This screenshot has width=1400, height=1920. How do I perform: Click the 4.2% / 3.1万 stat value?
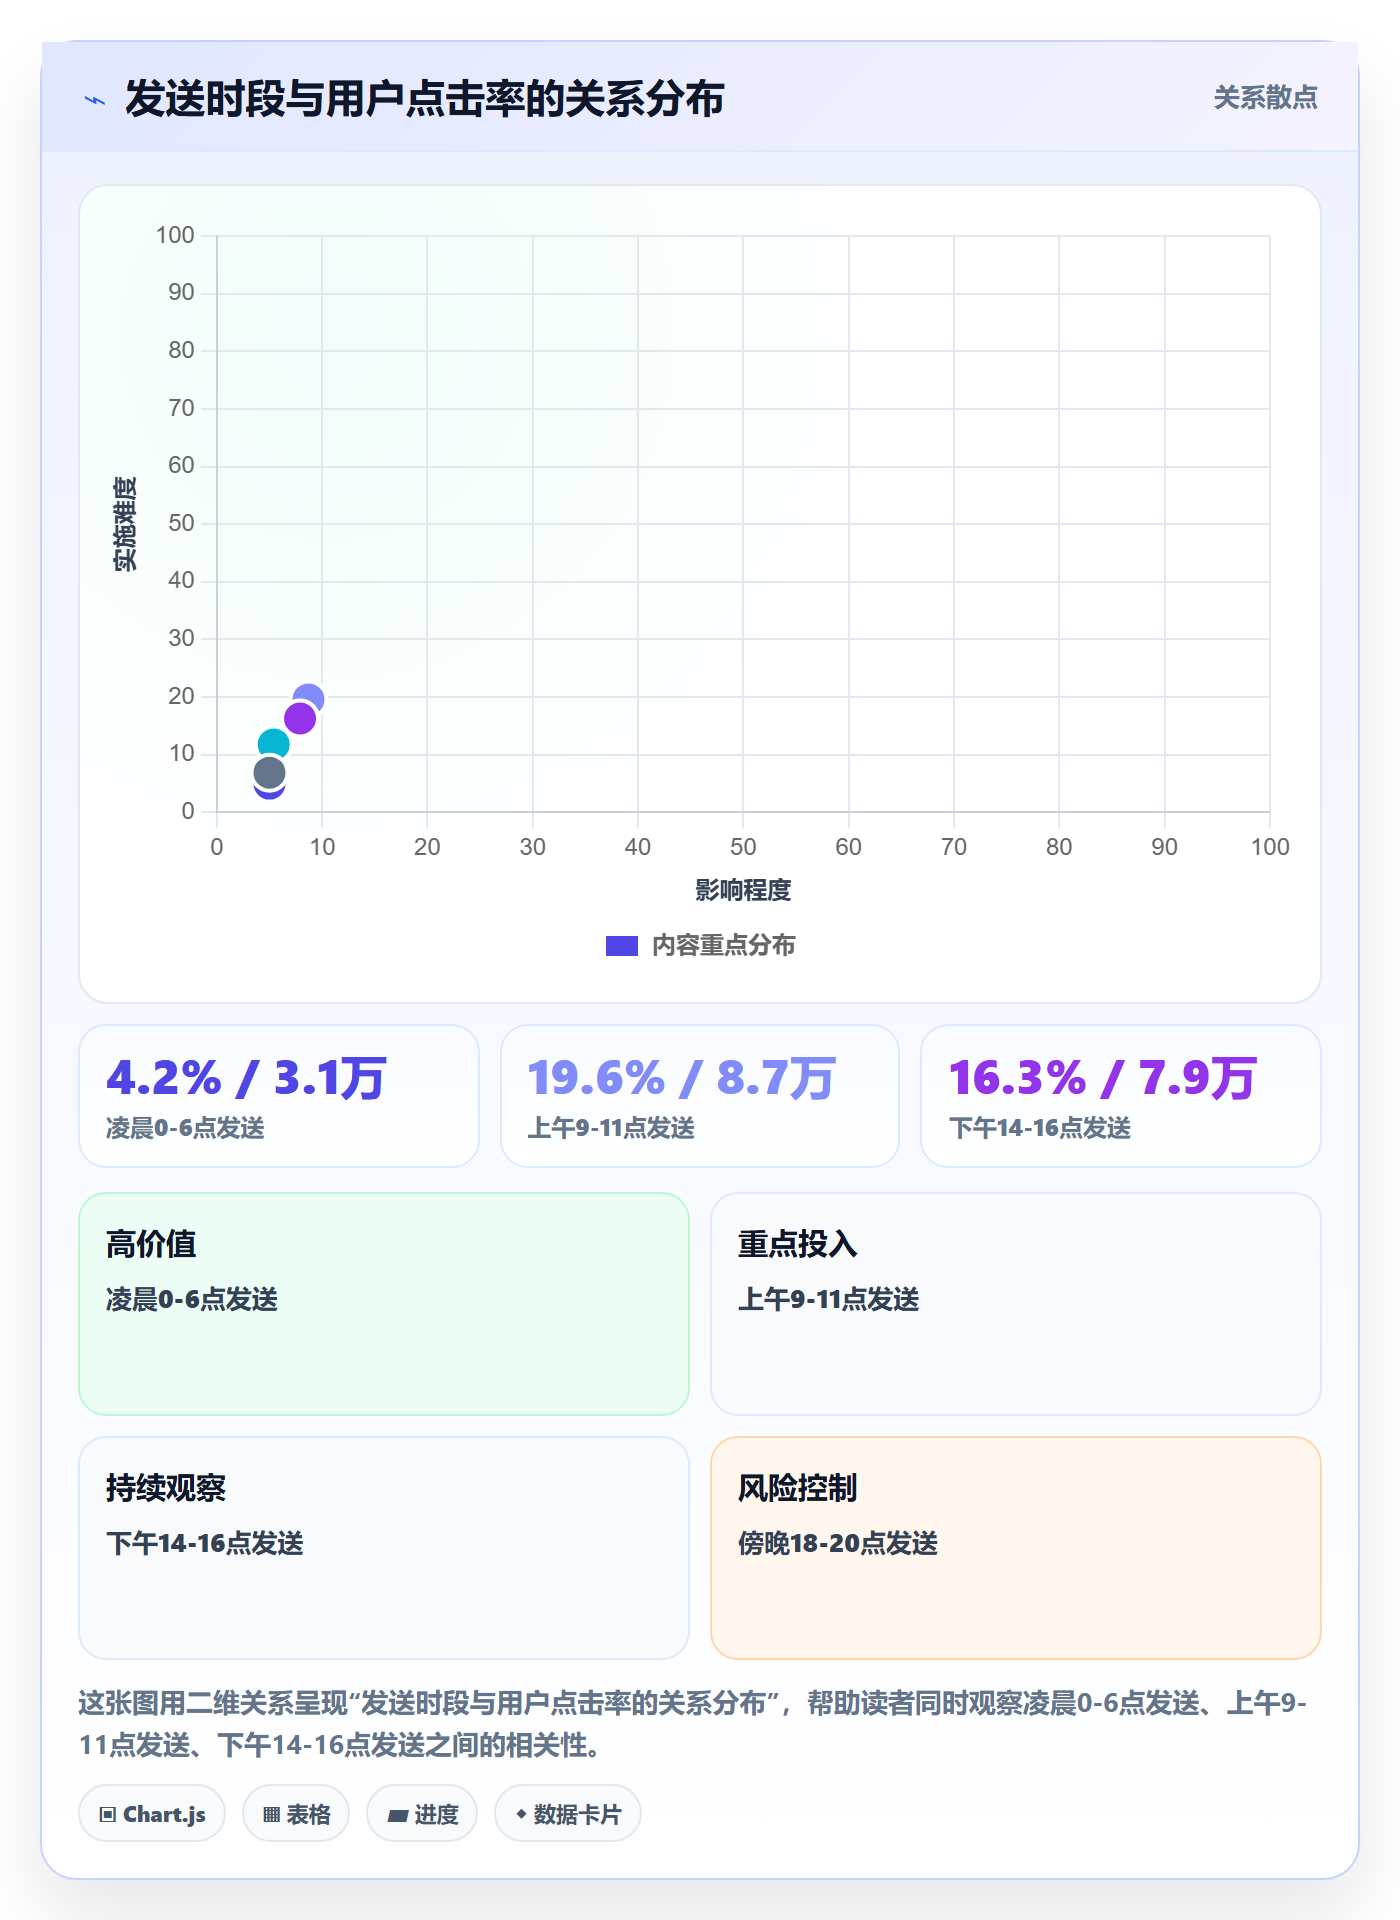coord(246,1078)
